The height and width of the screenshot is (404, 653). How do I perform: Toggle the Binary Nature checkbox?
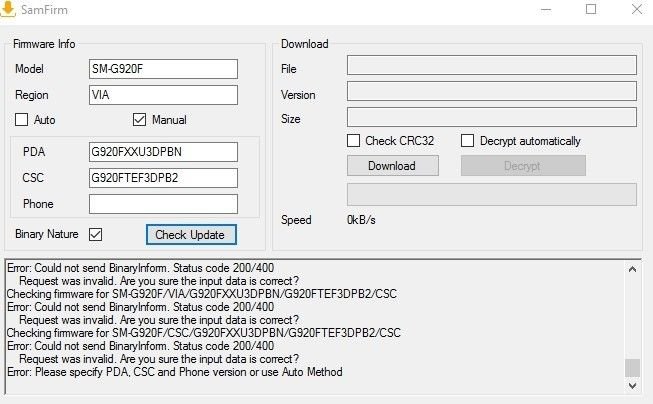pos(96,234)
